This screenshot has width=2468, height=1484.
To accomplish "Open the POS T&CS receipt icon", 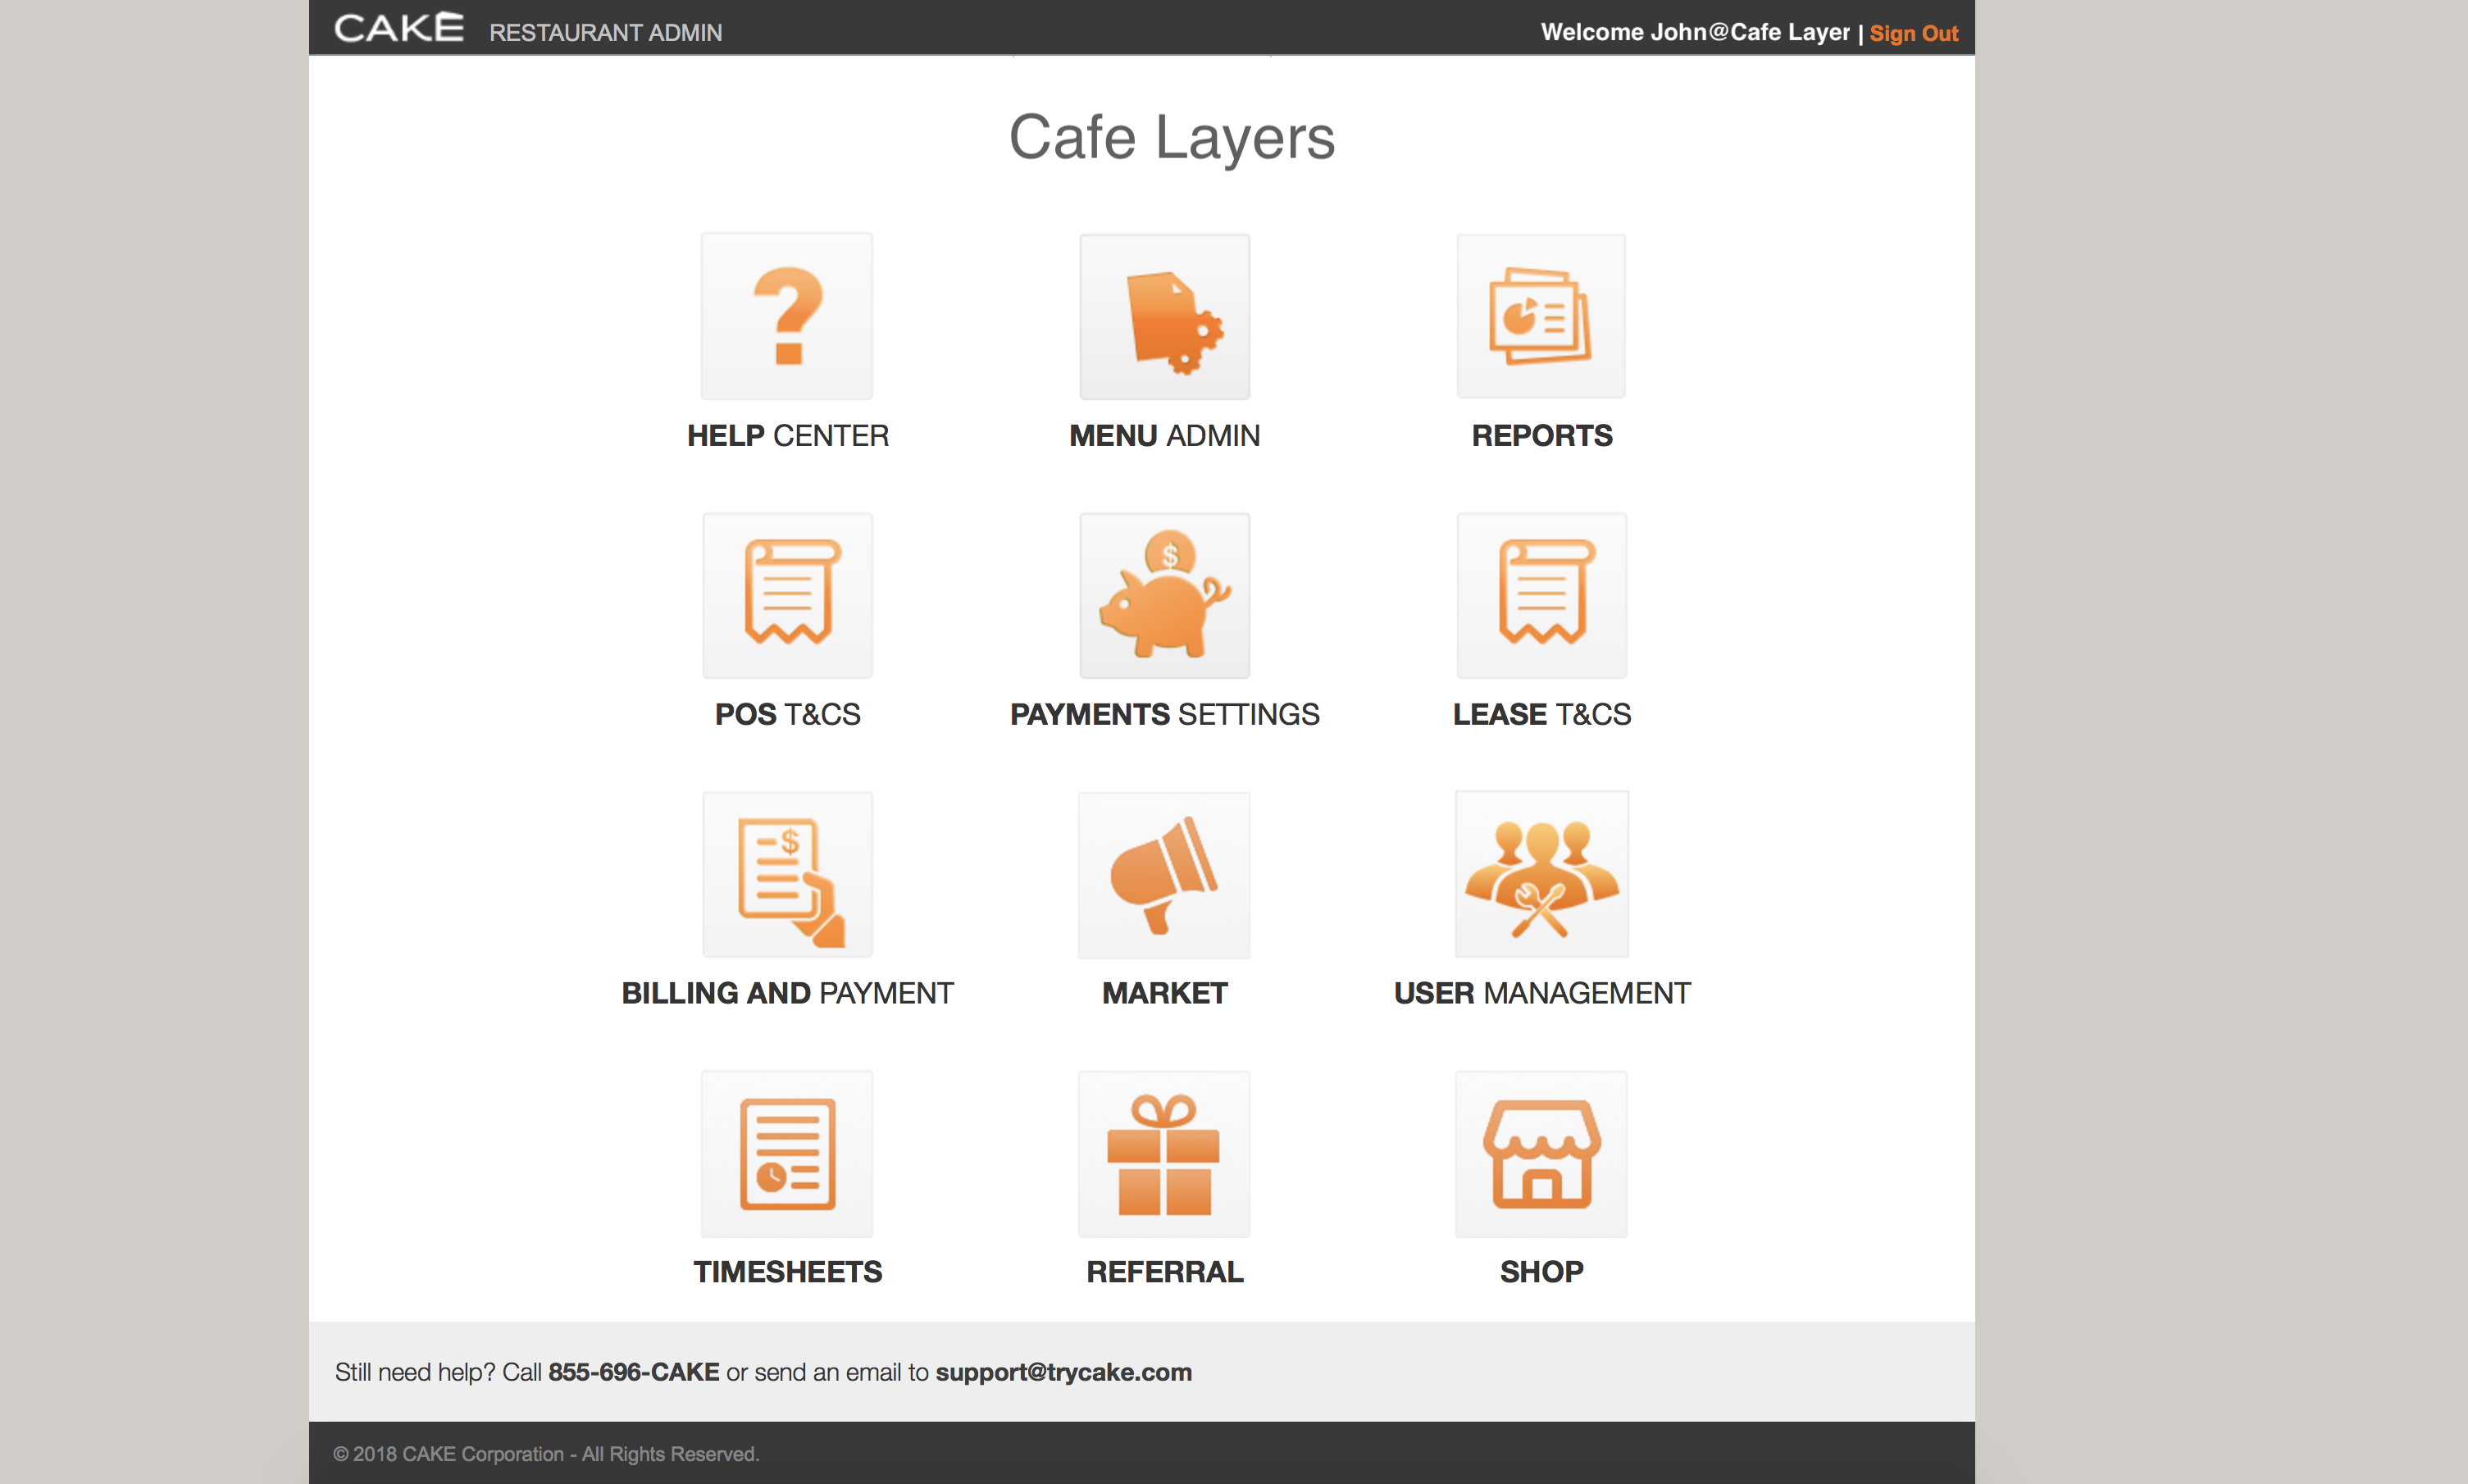I will pyautogui.click(x=787, y=595).
